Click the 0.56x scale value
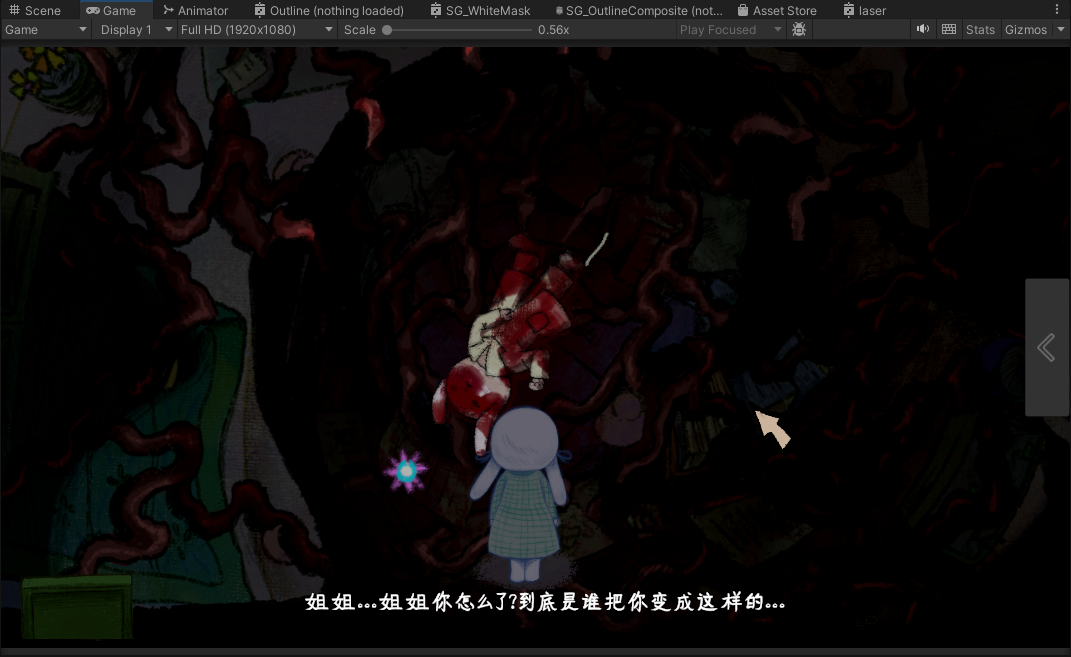 553,30
